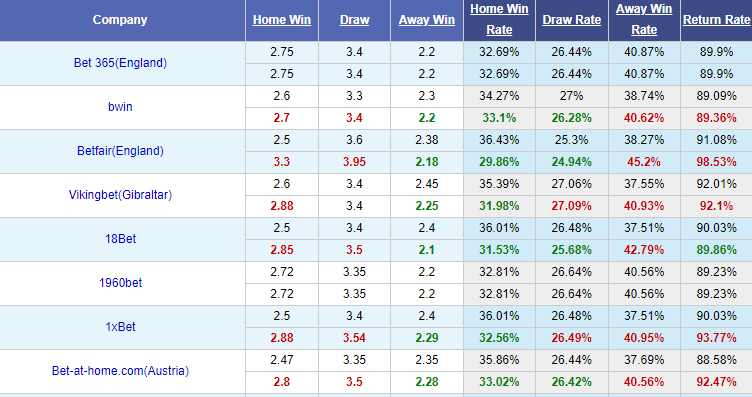The width and height of the screenshot is (752, 397).
Task: Sort by Away Win column header
Action: pyautogui.click(x=426, y=20)
